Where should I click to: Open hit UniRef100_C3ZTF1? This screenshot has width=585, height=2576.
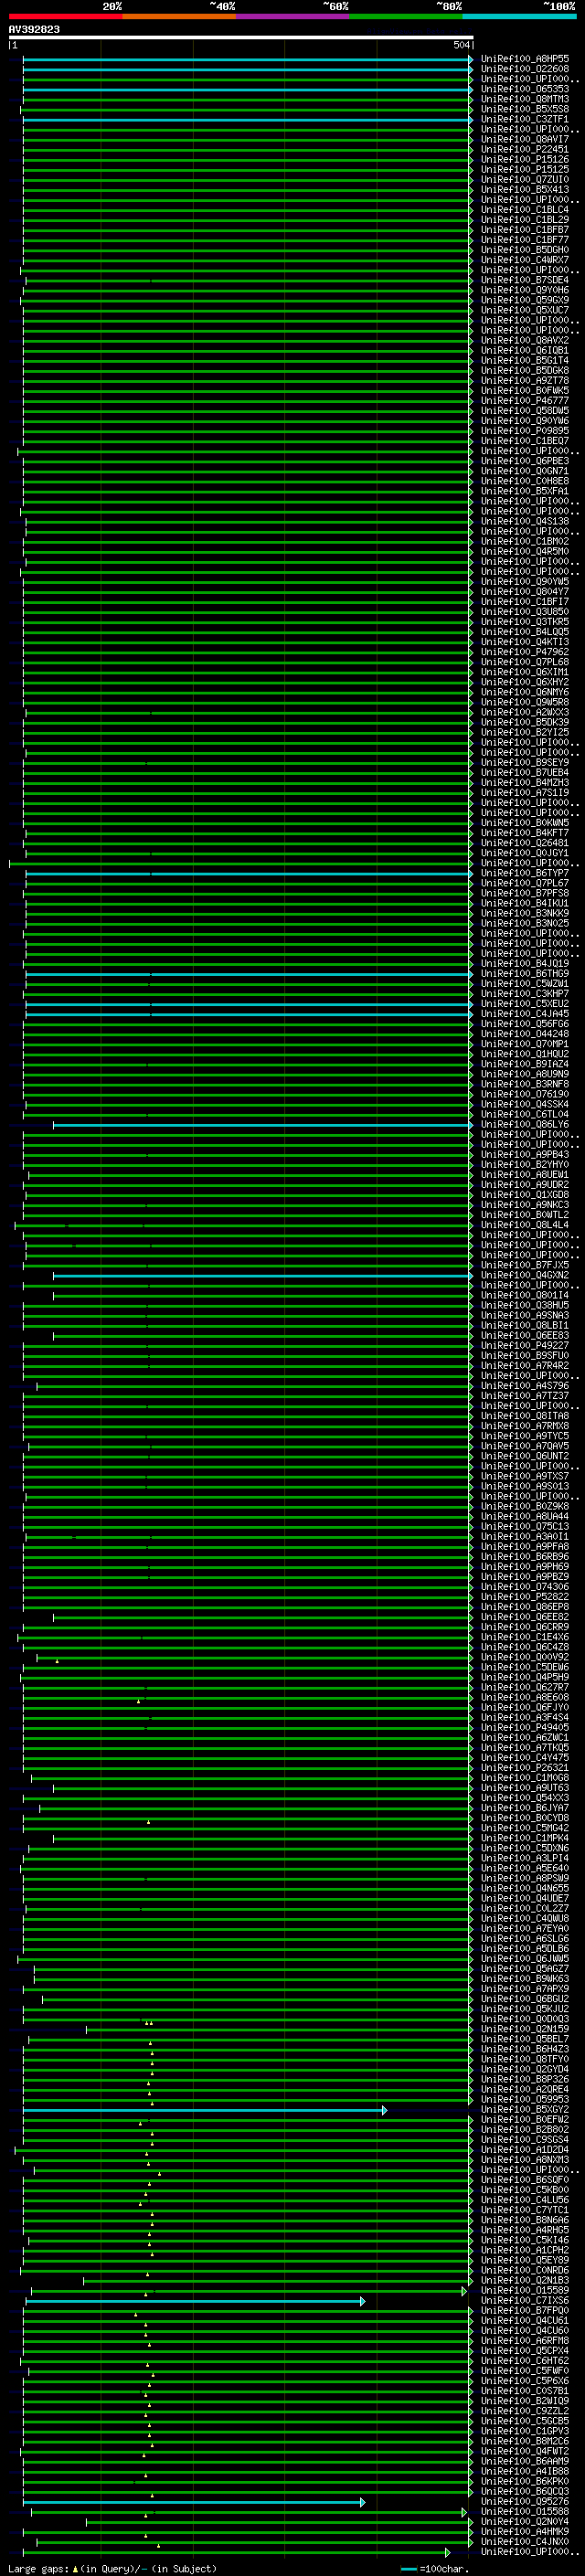pyautogui.click(x=525, y=119)
